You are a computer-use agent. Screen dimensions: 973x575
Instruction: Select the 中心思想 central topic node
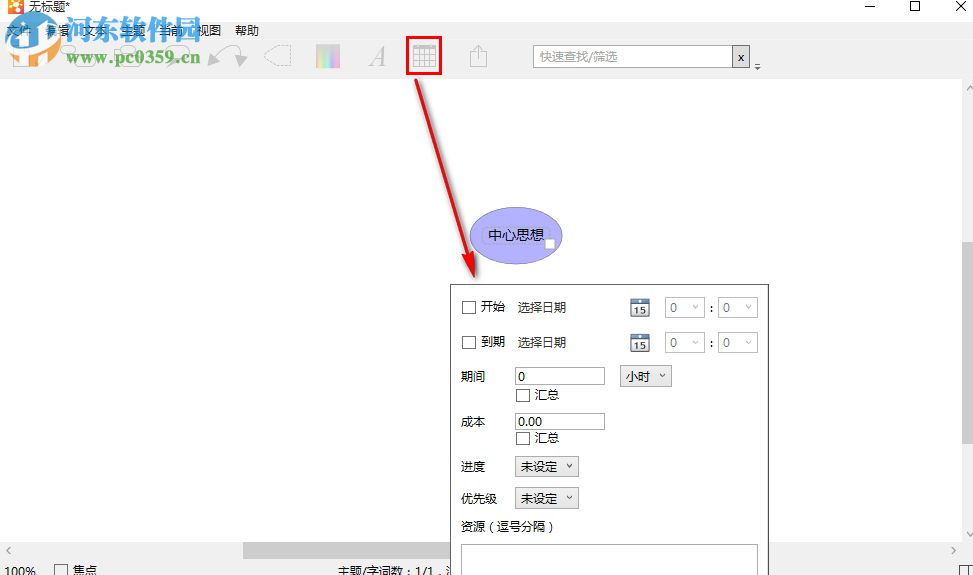(x=516, y=236)
